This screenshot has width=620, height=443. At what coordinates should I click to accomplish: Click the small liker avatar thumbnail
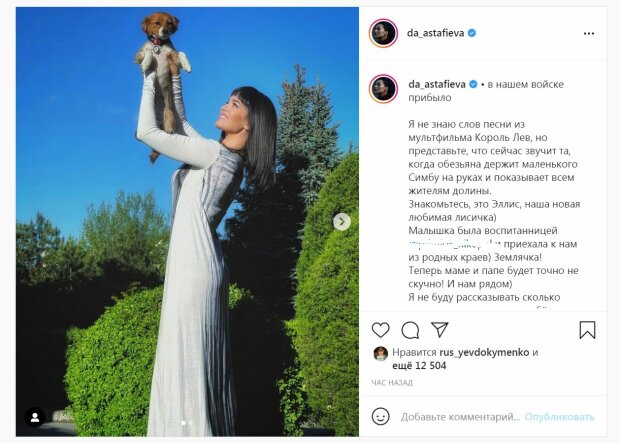pos(380,354)
